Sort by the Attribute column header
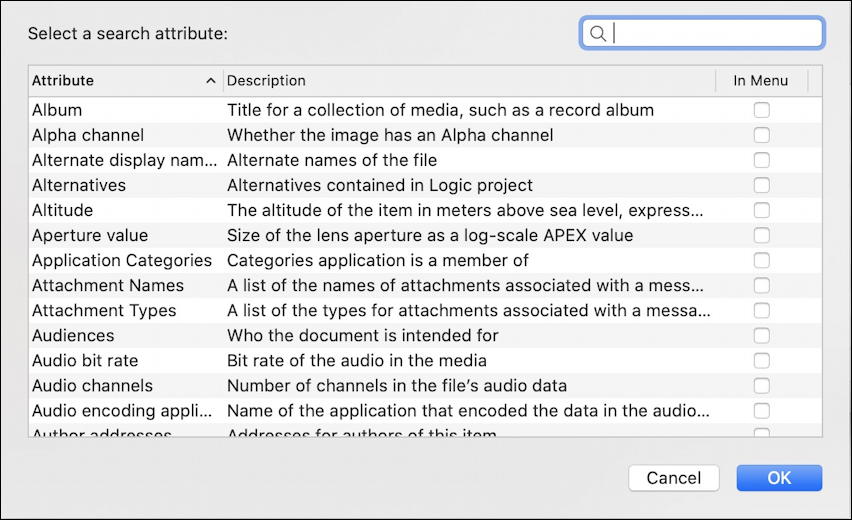Viewport: 852px width, 520px height. [126, 81]
